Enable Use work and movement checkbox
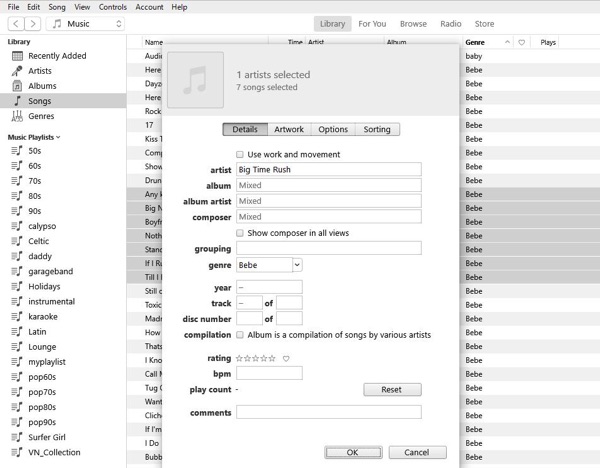Viewport: 600px width, 468px height. tap(240, 154)
